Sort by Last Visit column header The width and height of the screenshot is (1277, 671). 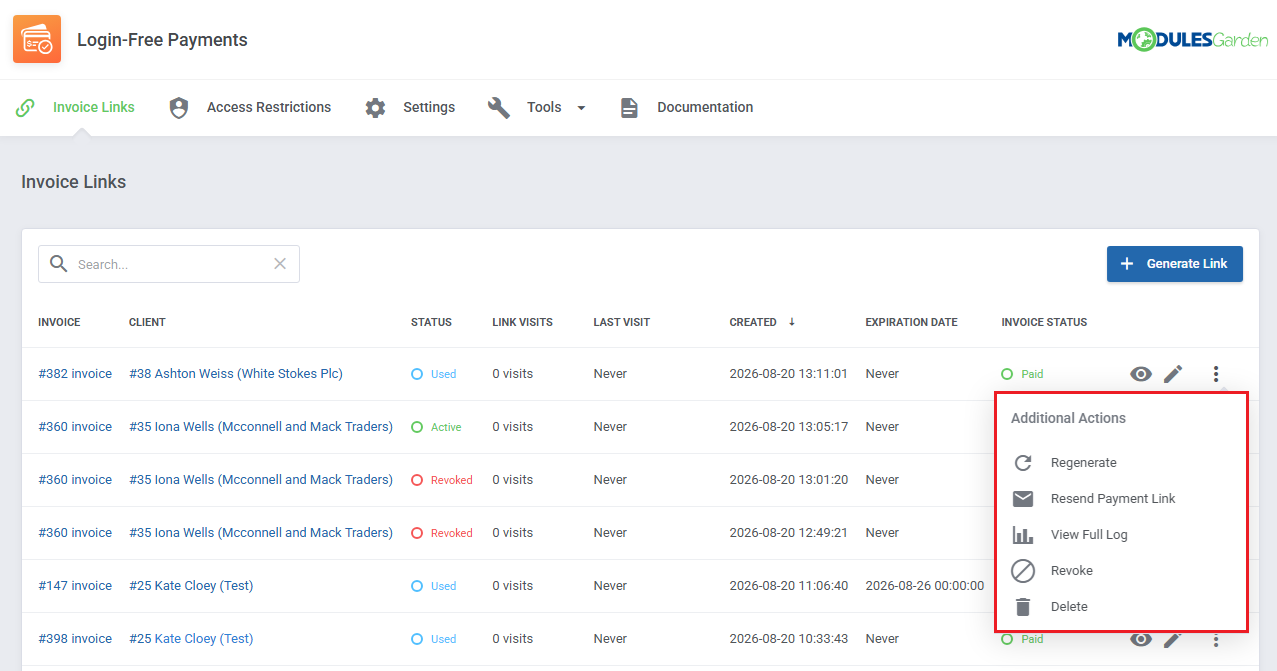(621, 322)
